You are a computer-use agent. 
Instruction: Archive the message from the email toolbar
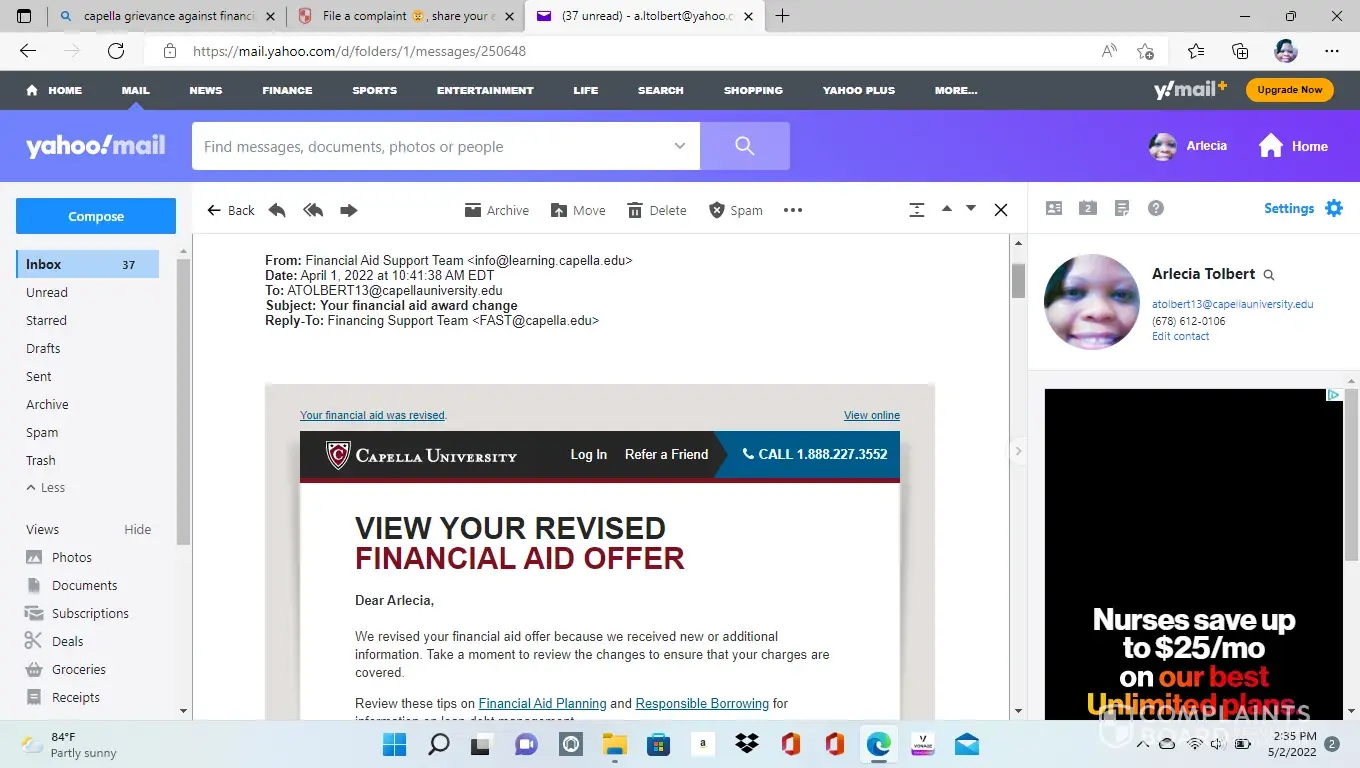click(497, 210)
